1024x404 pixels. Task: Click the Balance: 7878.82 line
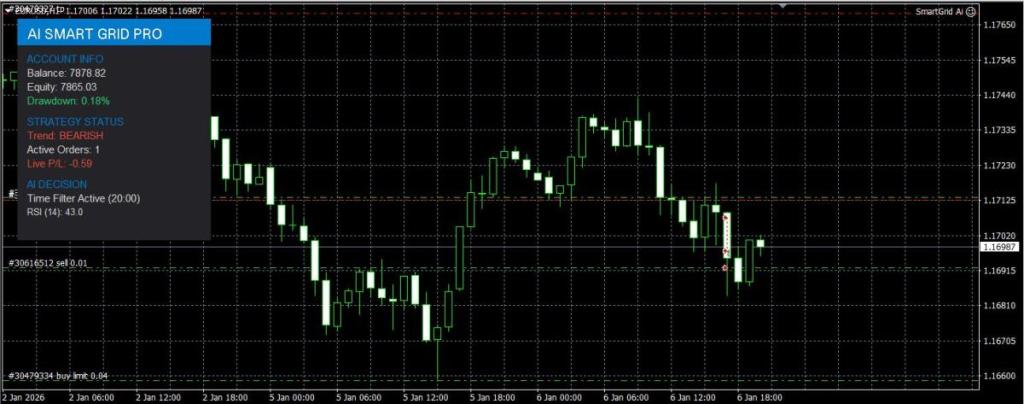66,73
